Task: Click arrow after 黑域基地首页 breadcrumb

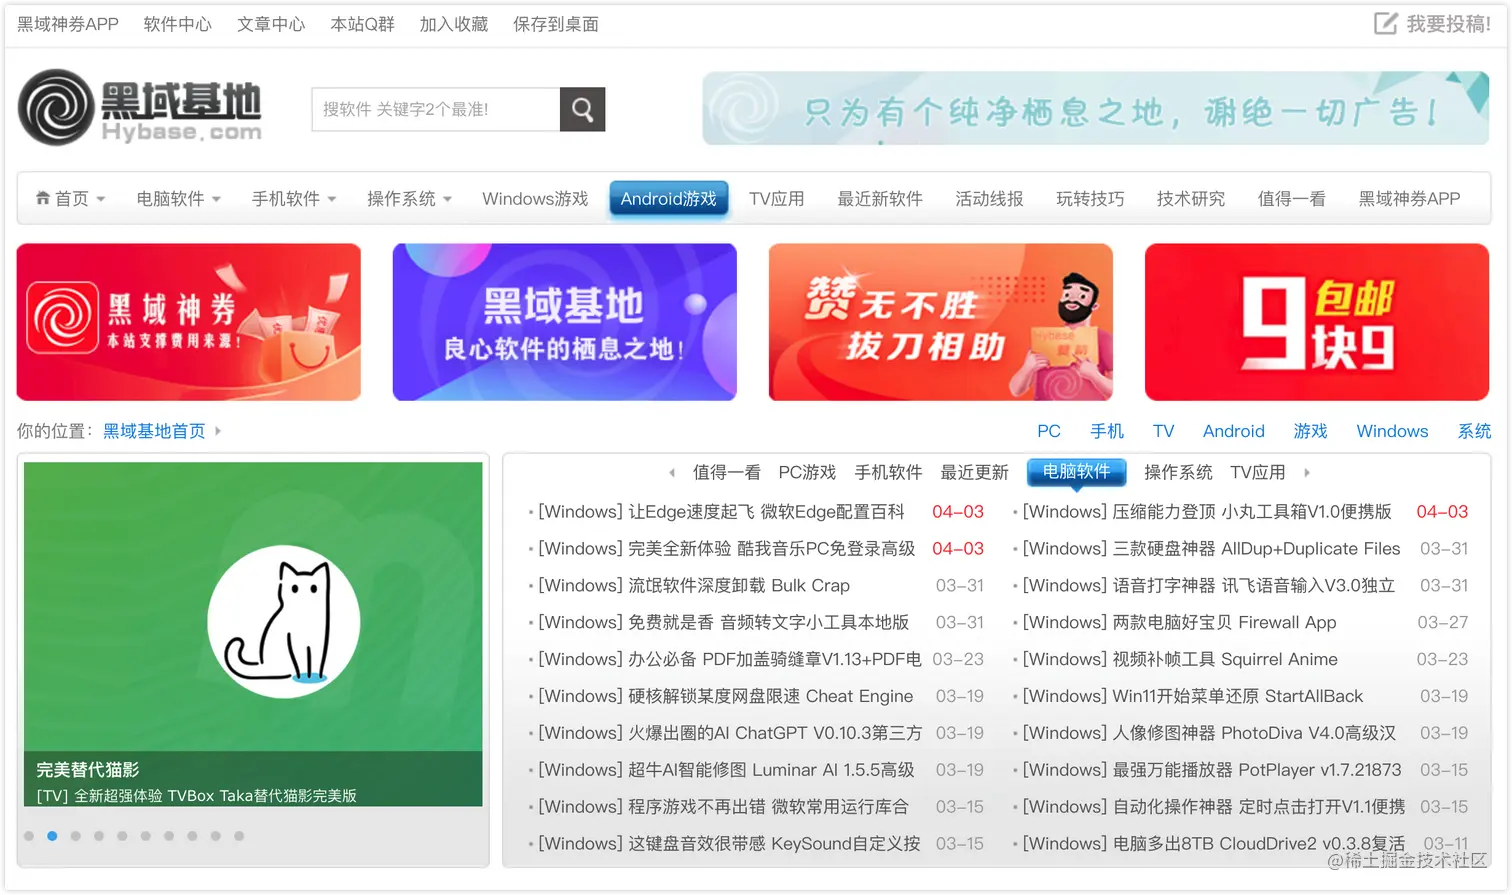Action: coord(218,431)
